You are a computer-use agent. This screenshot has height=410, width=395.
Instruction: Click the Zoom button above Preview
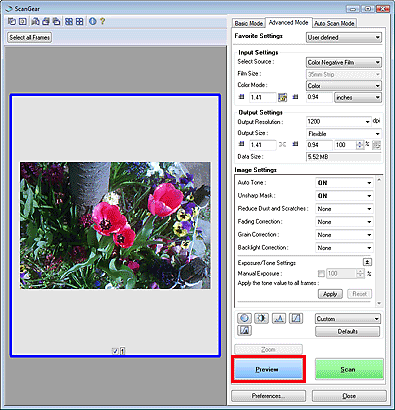pyautogui.click(x=268, y=350)
